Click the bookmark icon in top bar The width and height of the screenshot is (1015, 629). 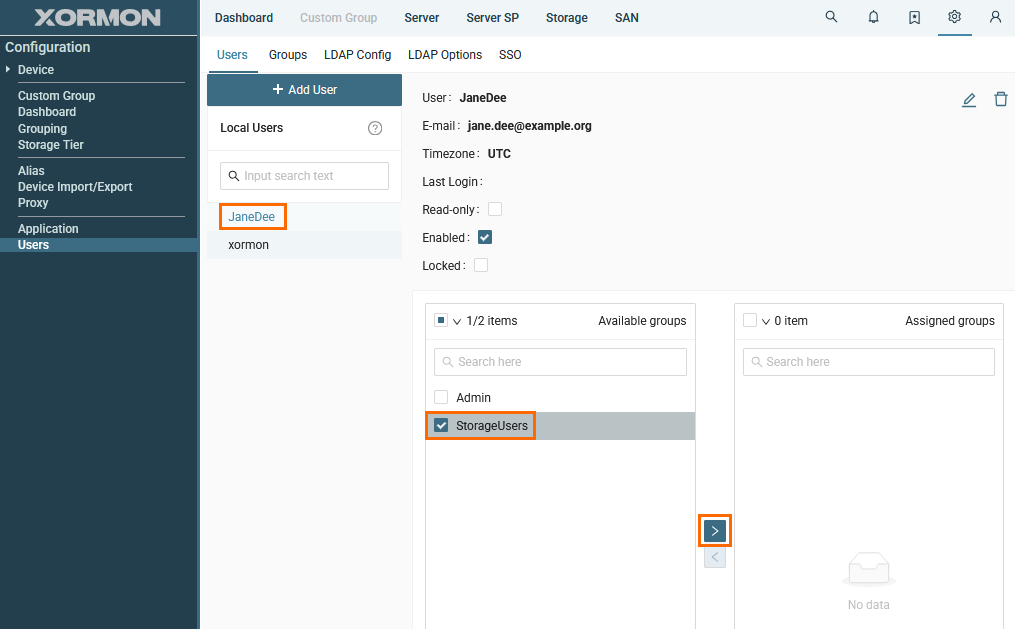tap(914, 17)
